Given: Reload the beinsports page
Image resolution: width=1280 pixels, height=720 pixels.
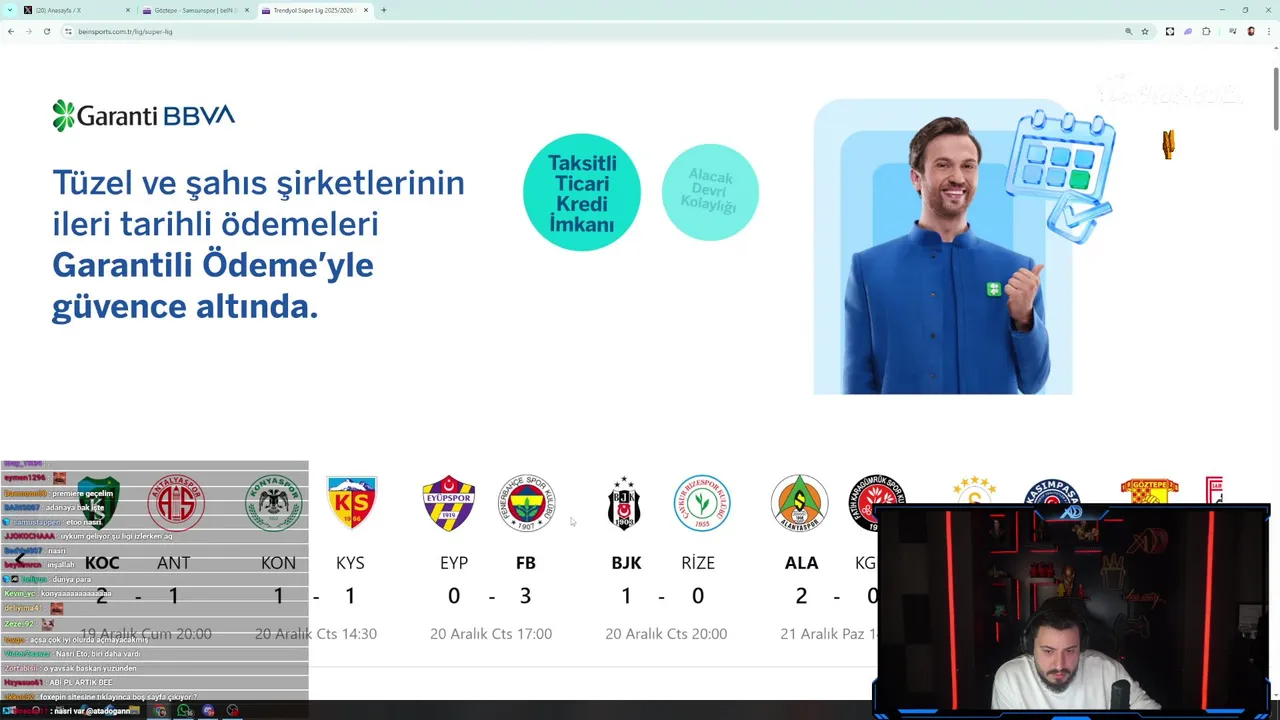Looking at the screenshot, I should 46,31.
